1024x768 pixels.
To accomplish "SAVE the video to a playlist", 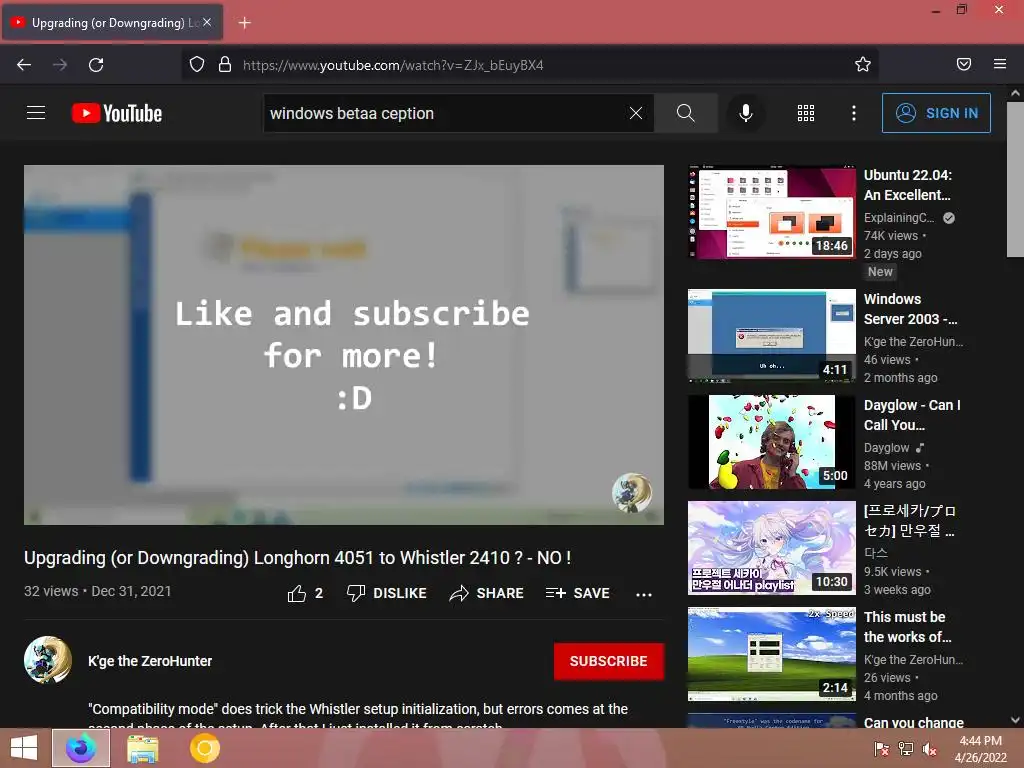I will click(x=577, y=593).
